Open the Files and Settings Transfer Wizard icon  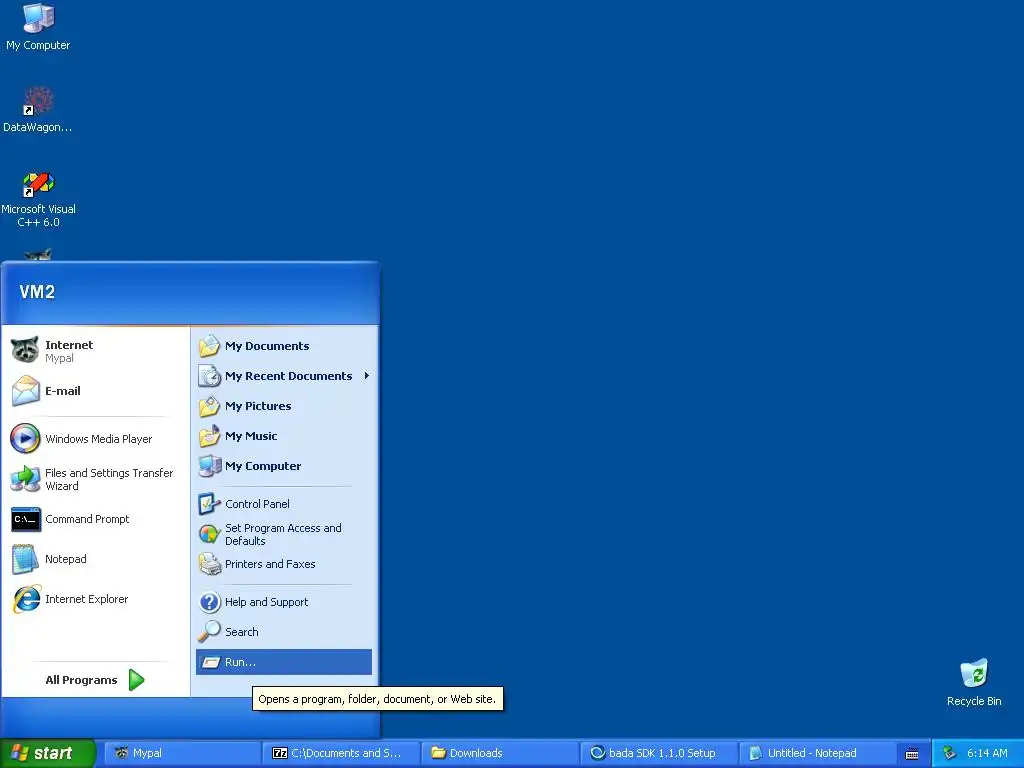pyautogui.click(x=25, y=479)
